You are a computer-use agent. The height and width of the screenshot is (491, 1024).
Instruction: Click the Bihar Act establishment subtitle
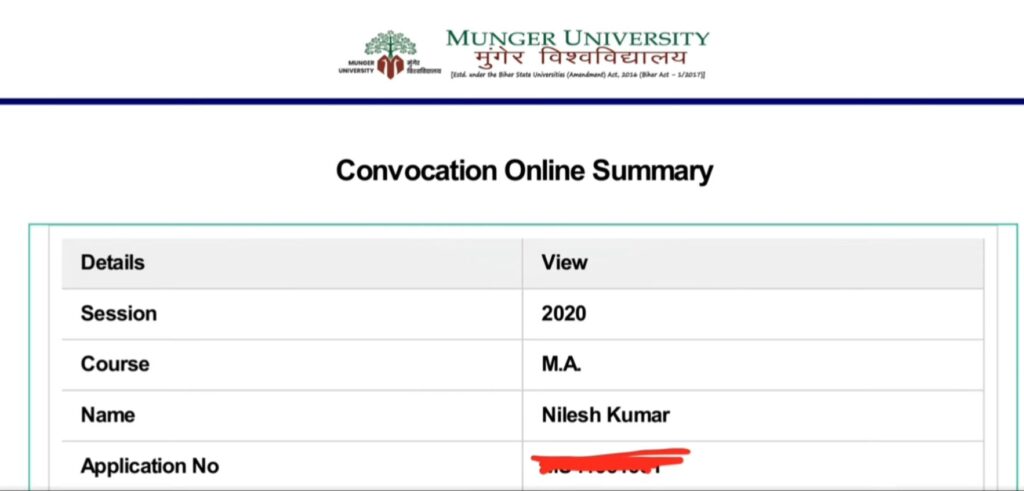pyautogui.click(x=578, y=75)
